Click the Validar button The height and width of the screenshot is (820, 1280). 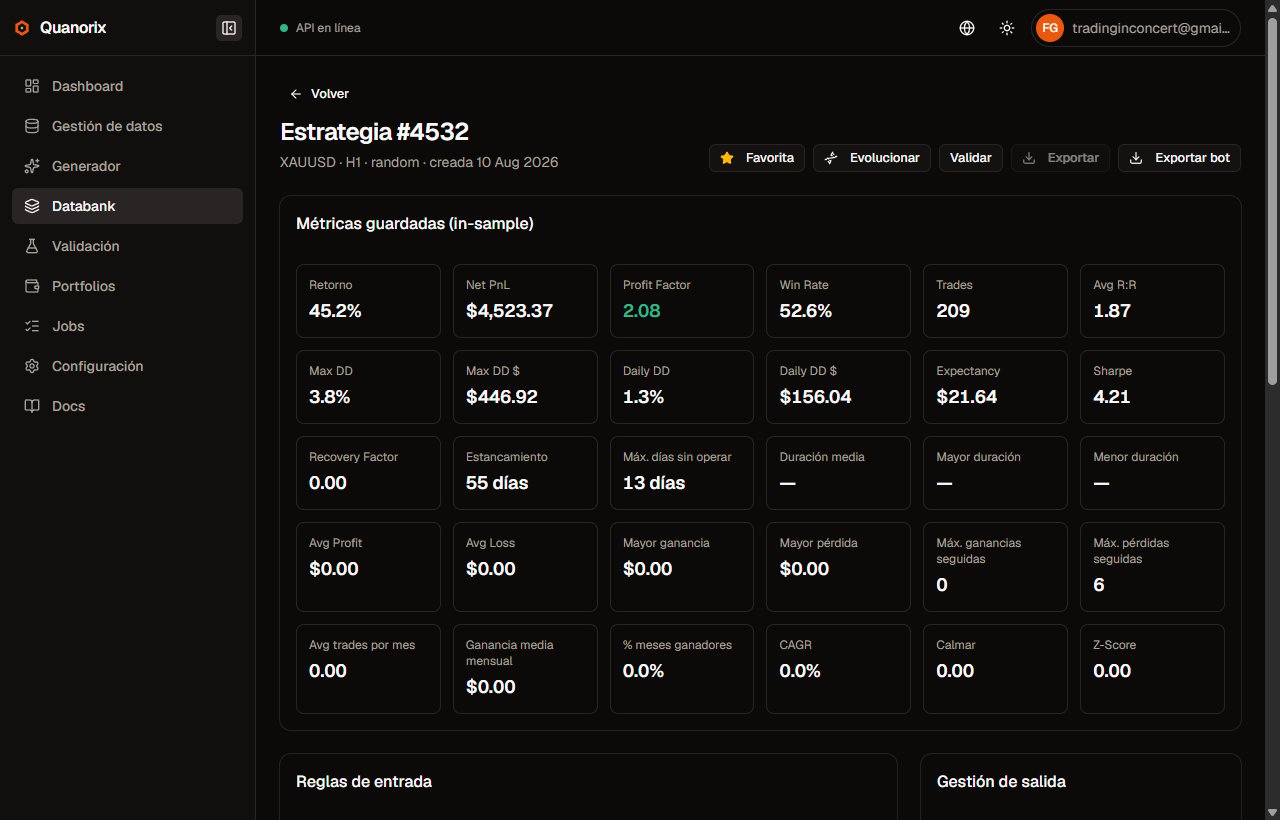970,158
